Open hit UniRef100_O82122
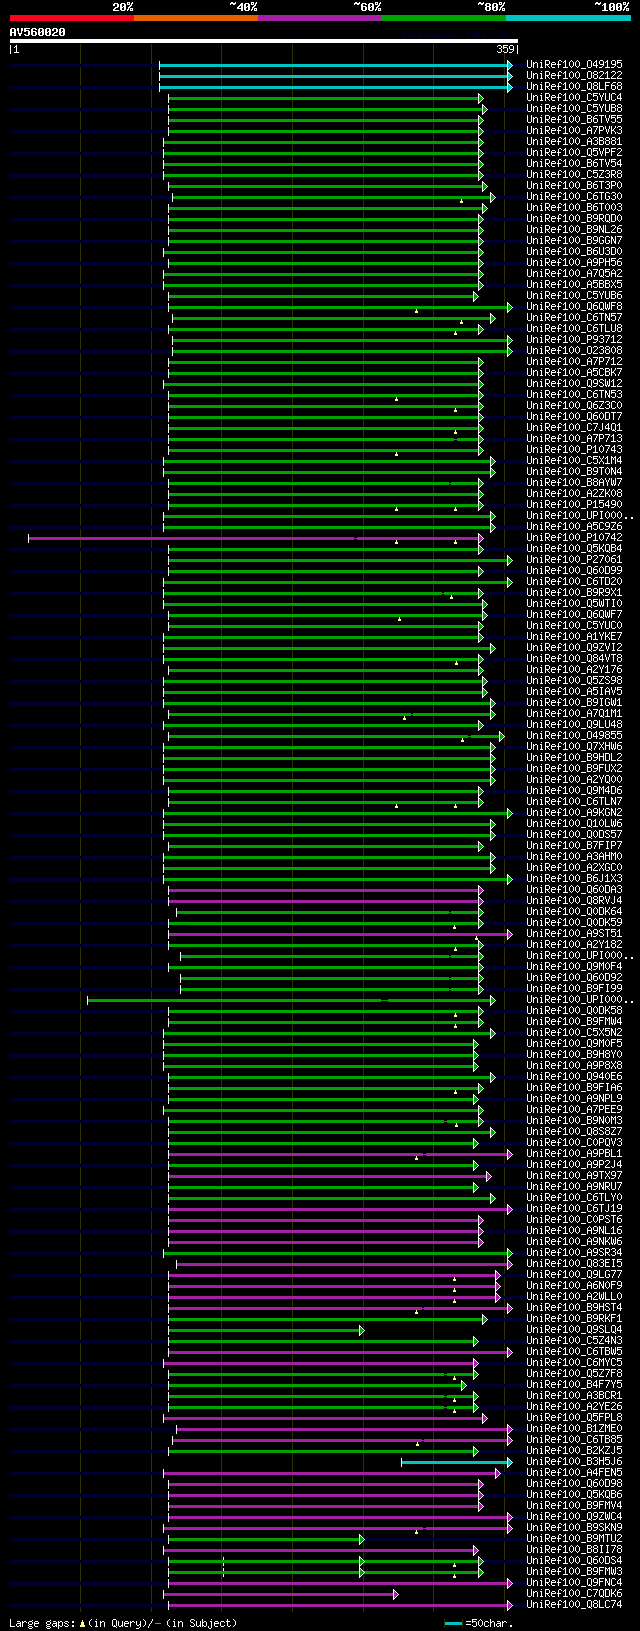The width and height of the screenshot is (640, 1631). coord(574,75)
